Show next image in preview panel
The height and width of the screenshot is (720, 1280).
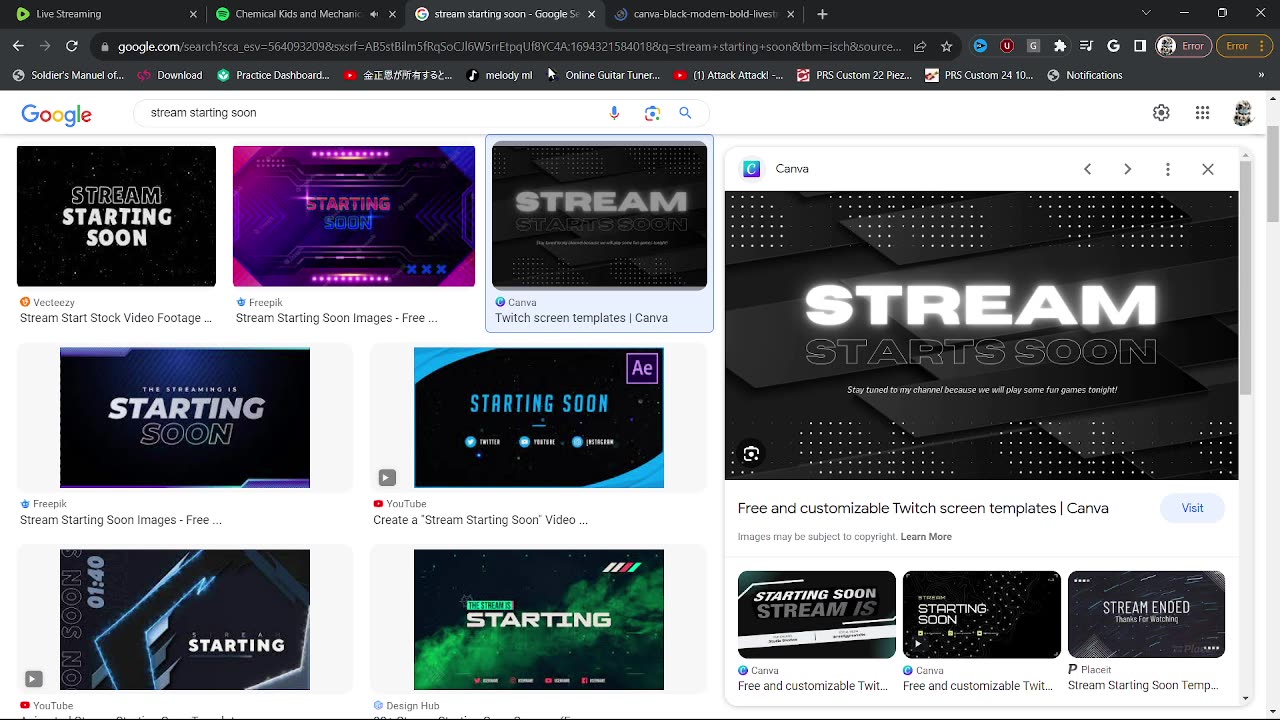click(1127, 169)
